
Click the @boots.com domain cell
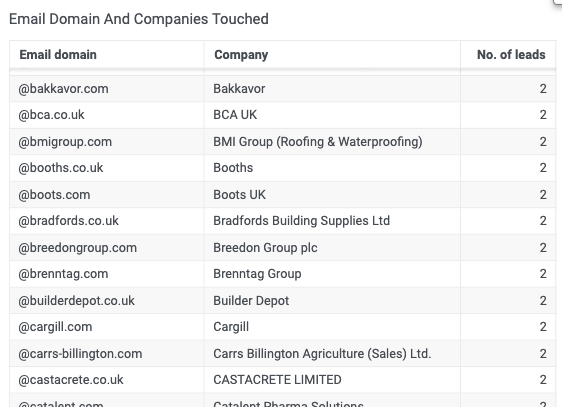coord(107,195)
